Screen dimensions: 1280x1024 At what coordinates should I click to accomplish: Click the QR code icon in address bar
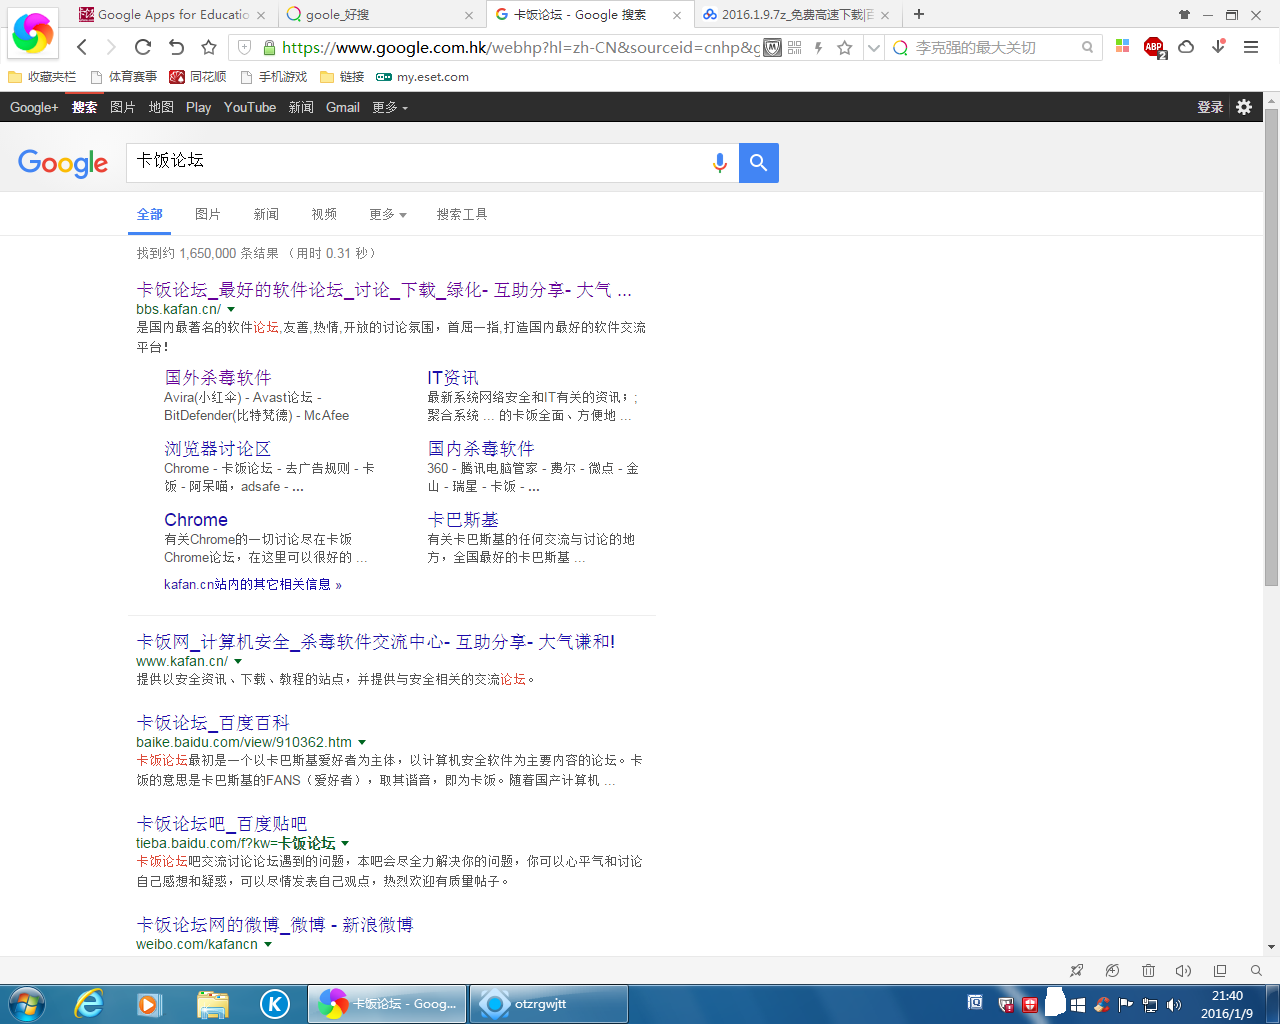(x=795, y=47)
